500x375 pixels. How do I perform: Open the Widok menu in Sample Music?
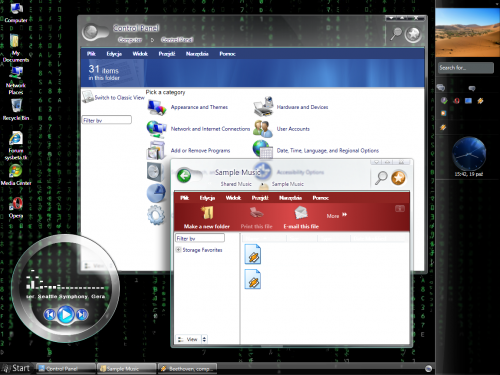233,198
